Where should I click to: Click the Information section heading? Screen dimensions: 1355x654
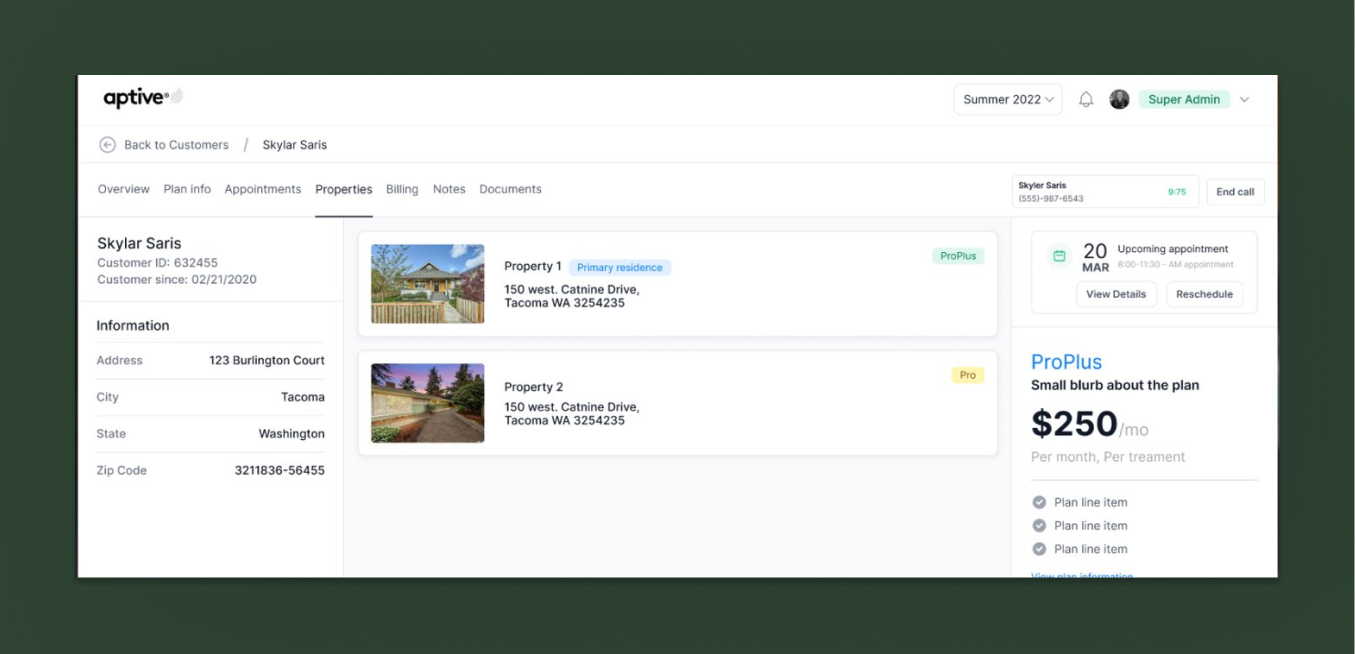point(133,325)
